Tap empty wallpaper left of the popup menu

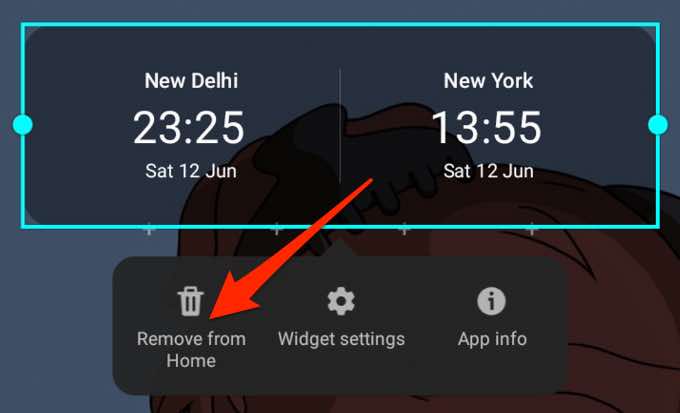[56, 325]
